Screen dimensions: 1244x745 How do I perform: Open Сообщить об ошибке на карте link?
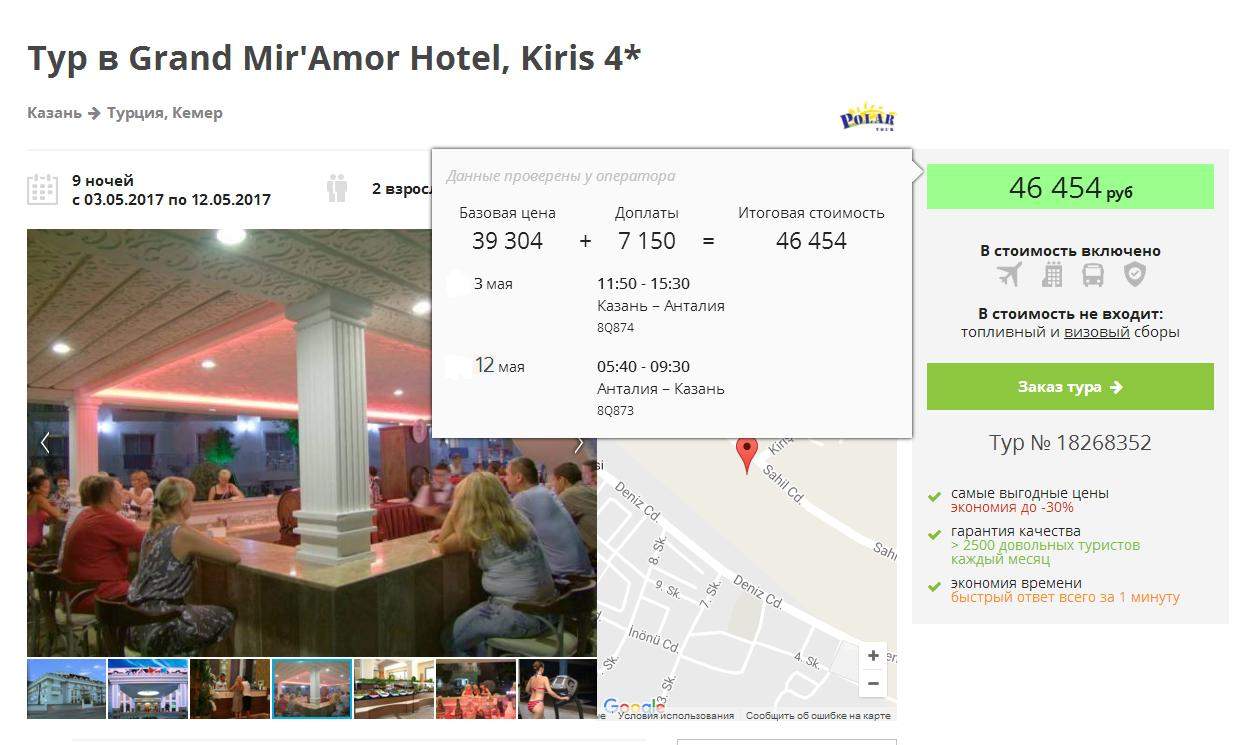[x=818, y=716]
